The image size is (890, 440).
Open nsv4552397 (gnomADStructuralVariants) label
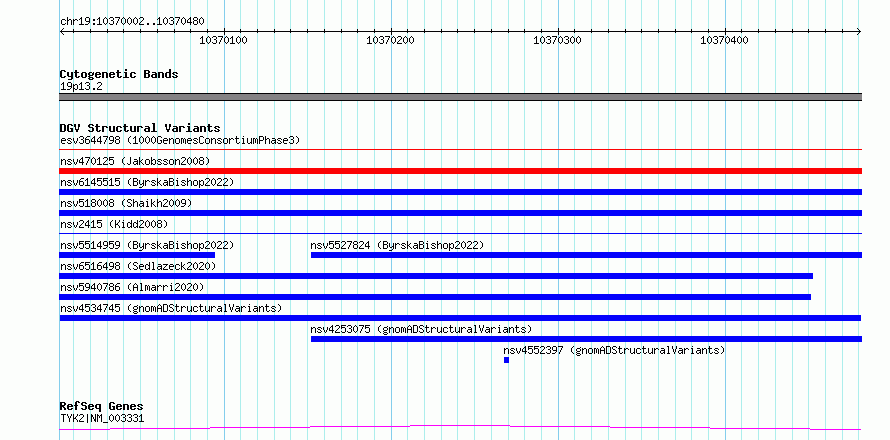614,350
